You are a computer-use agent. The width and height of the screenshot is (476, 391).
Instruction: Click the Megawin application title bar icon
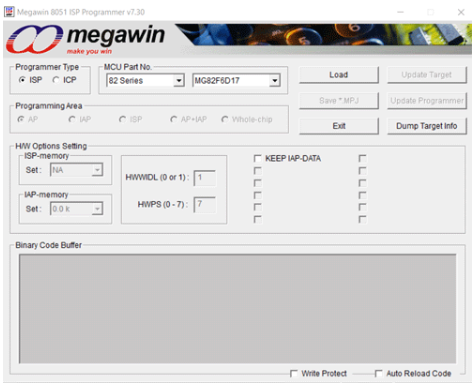coord(9,12)
